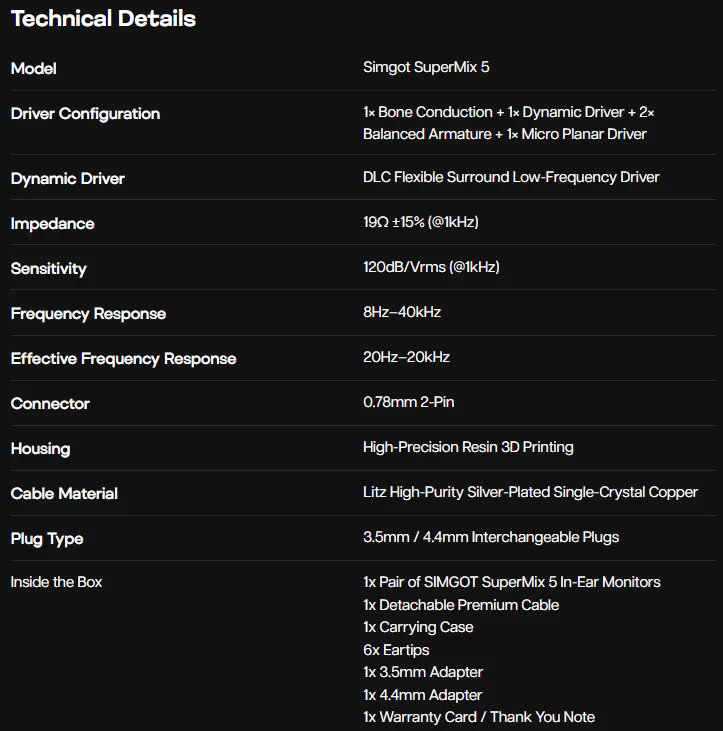This screenshot has width=723, height=731.
Task: Click the Warranty Card / Thank You Note line
Action: pos(479,717)
